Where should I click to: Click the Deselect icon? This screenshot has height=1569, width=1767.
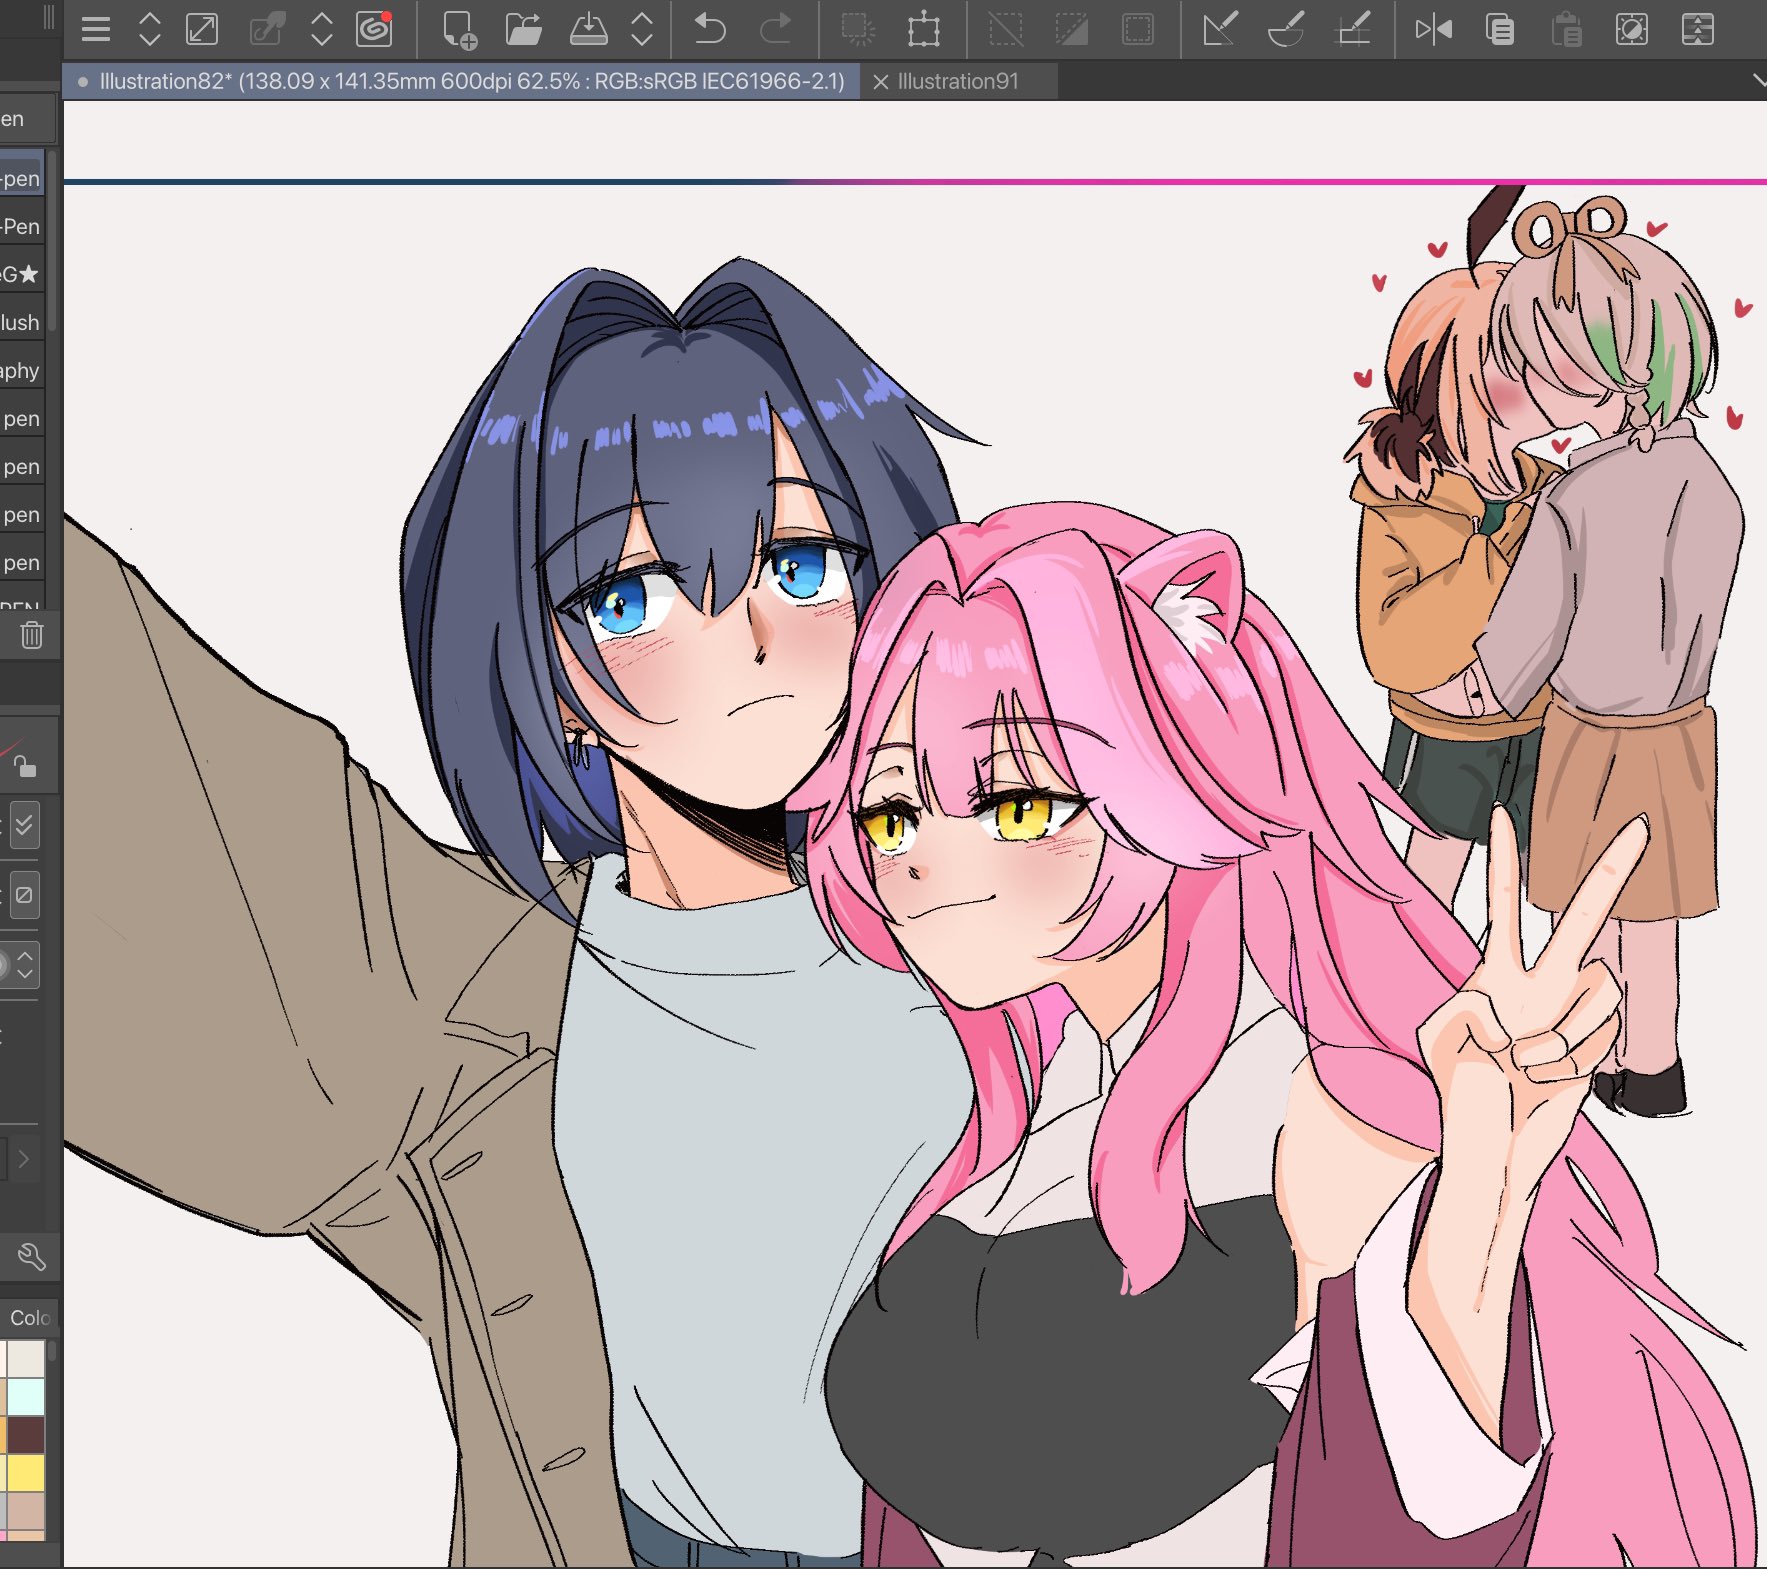click(x=1005, y=29)
